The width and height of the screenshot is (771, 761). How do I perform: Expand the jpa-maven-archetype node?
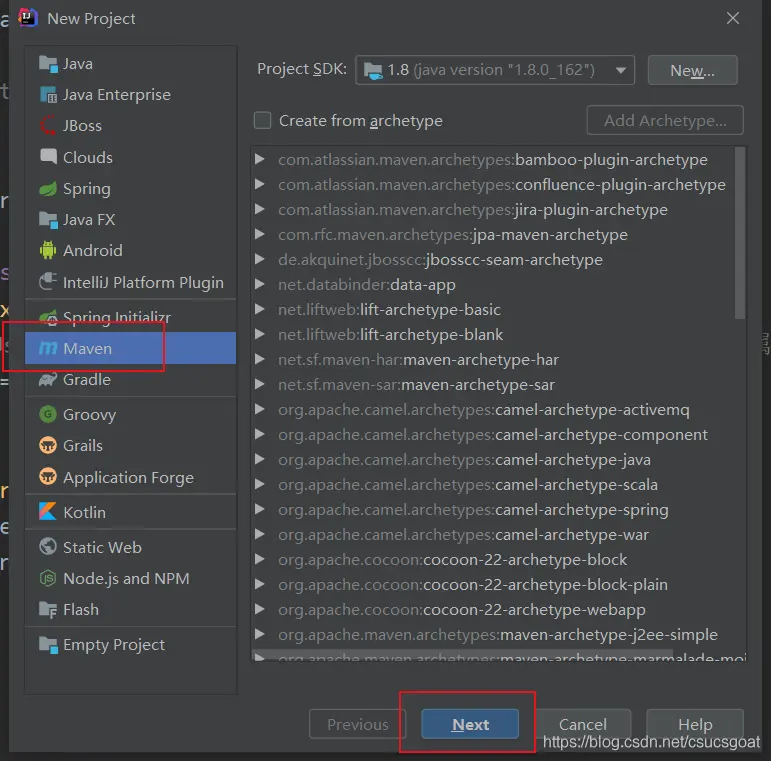pyautogui.click(x=260, y=234)
